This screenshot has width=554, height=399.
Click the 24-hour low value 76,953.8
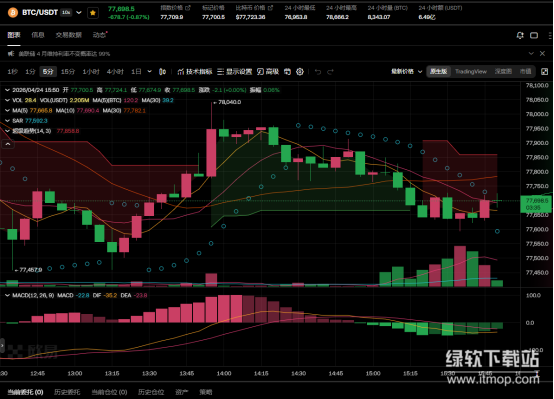coord(296,17)
